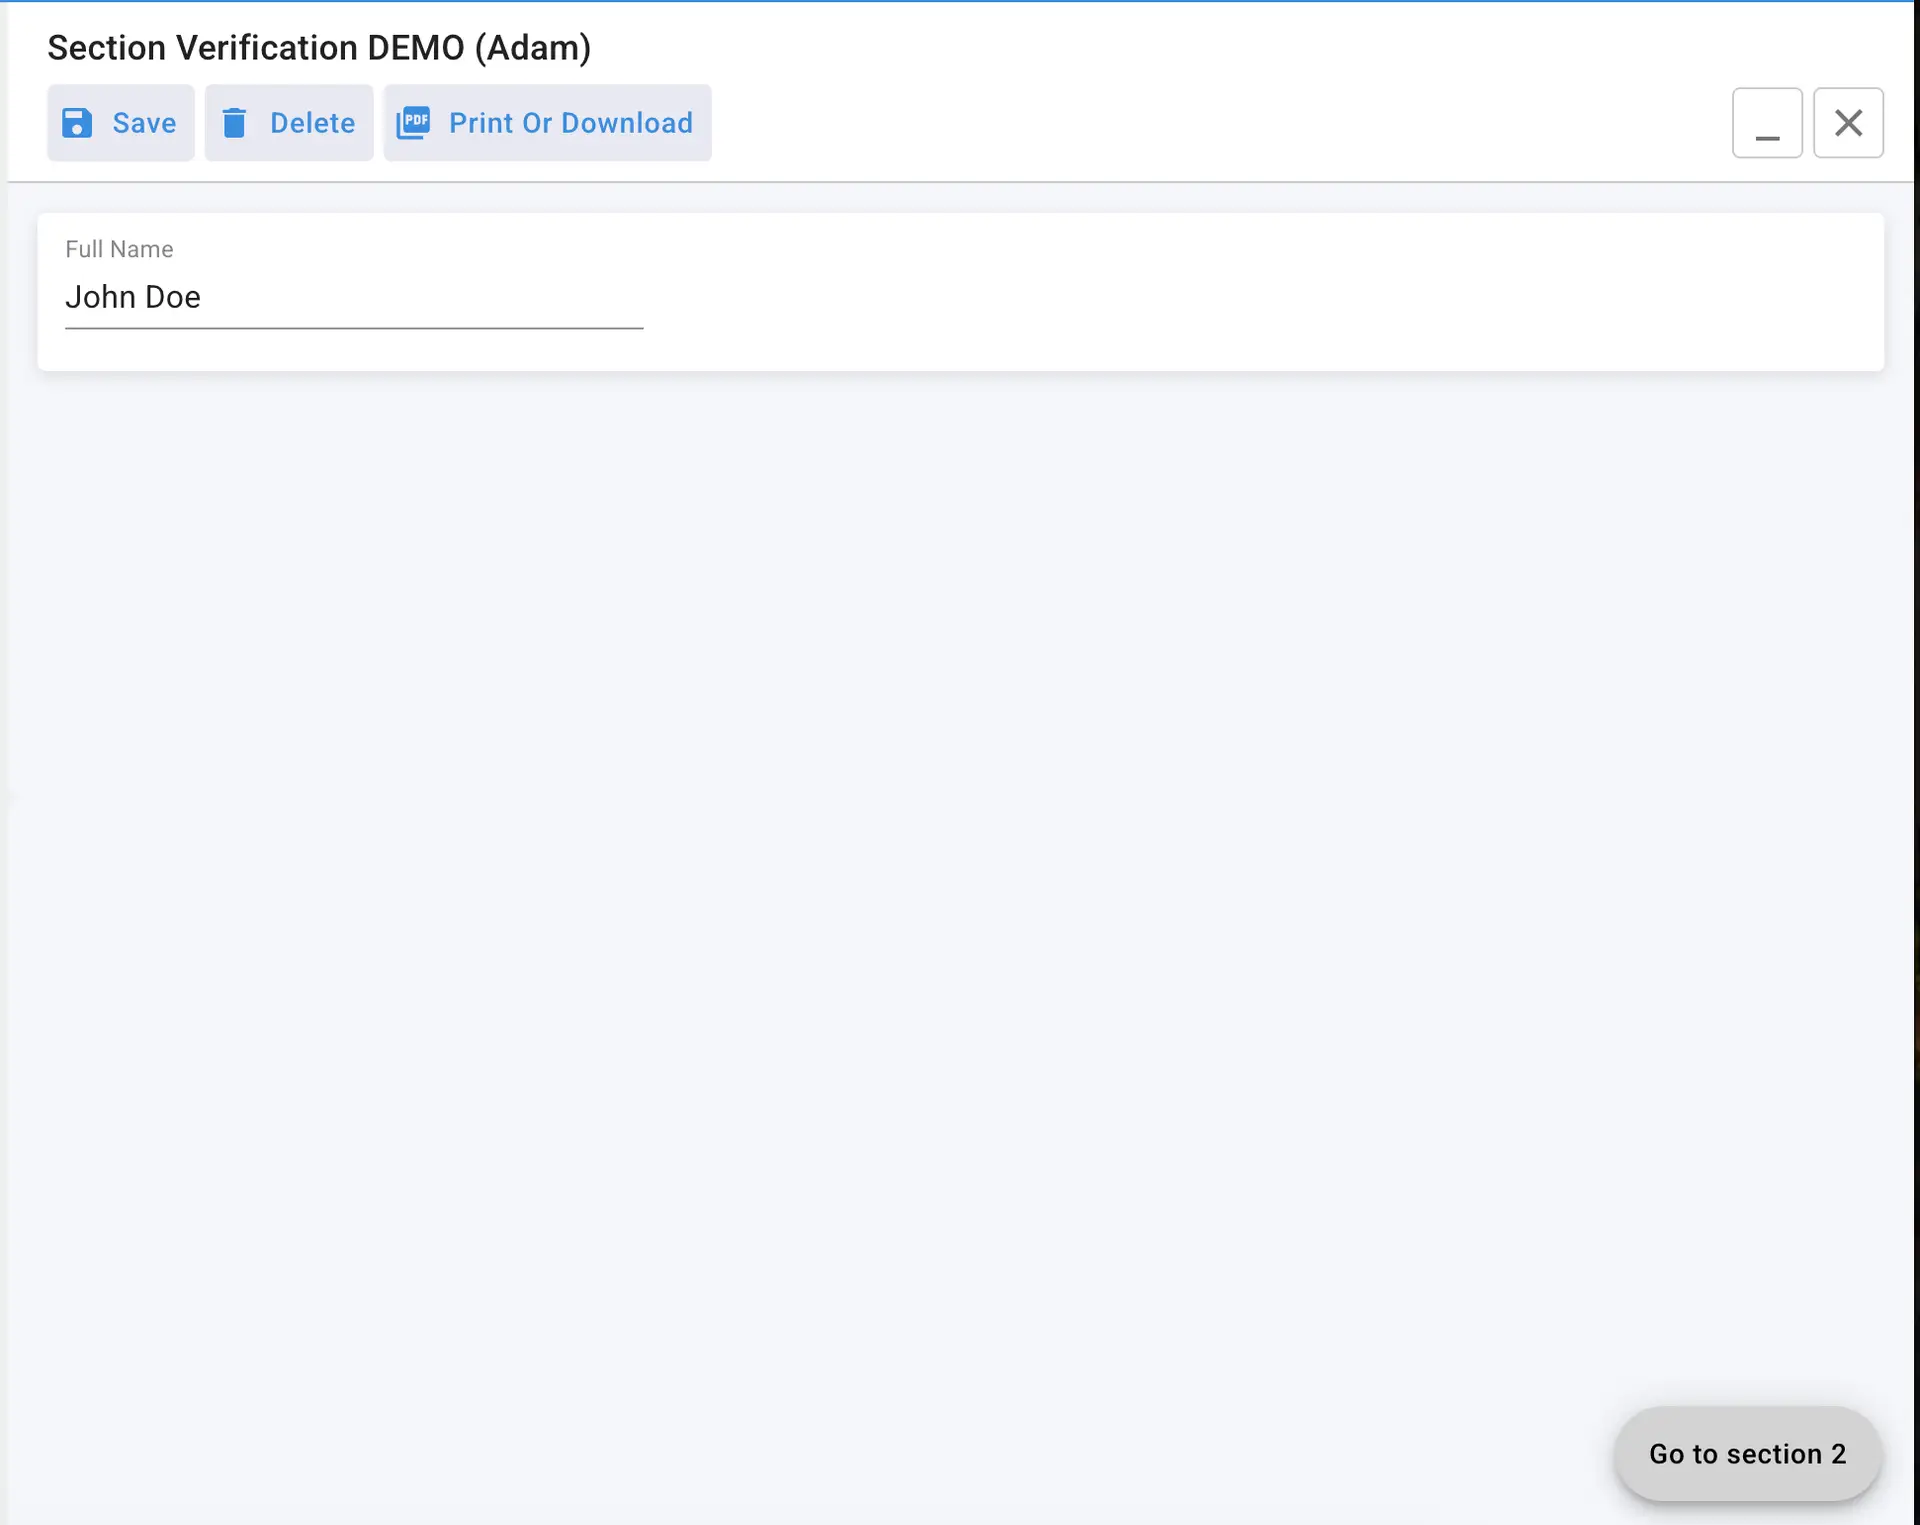Click the Full Name field label
Image resolution: width=1920 pixels, height=1525 pixels.
[x=119, y=249]
